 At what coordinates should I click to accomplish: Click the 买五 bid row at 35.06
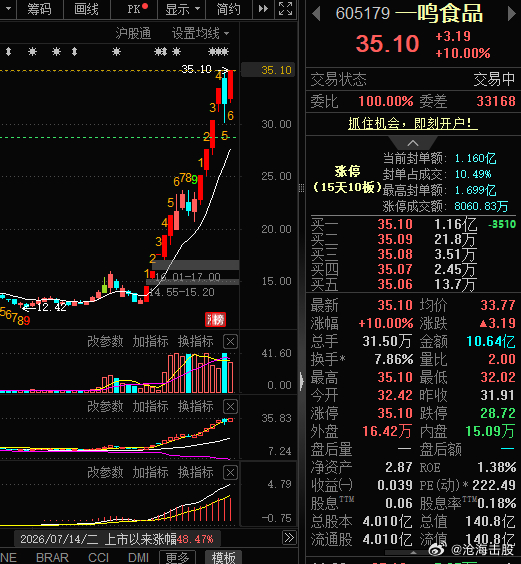(413, 285)
